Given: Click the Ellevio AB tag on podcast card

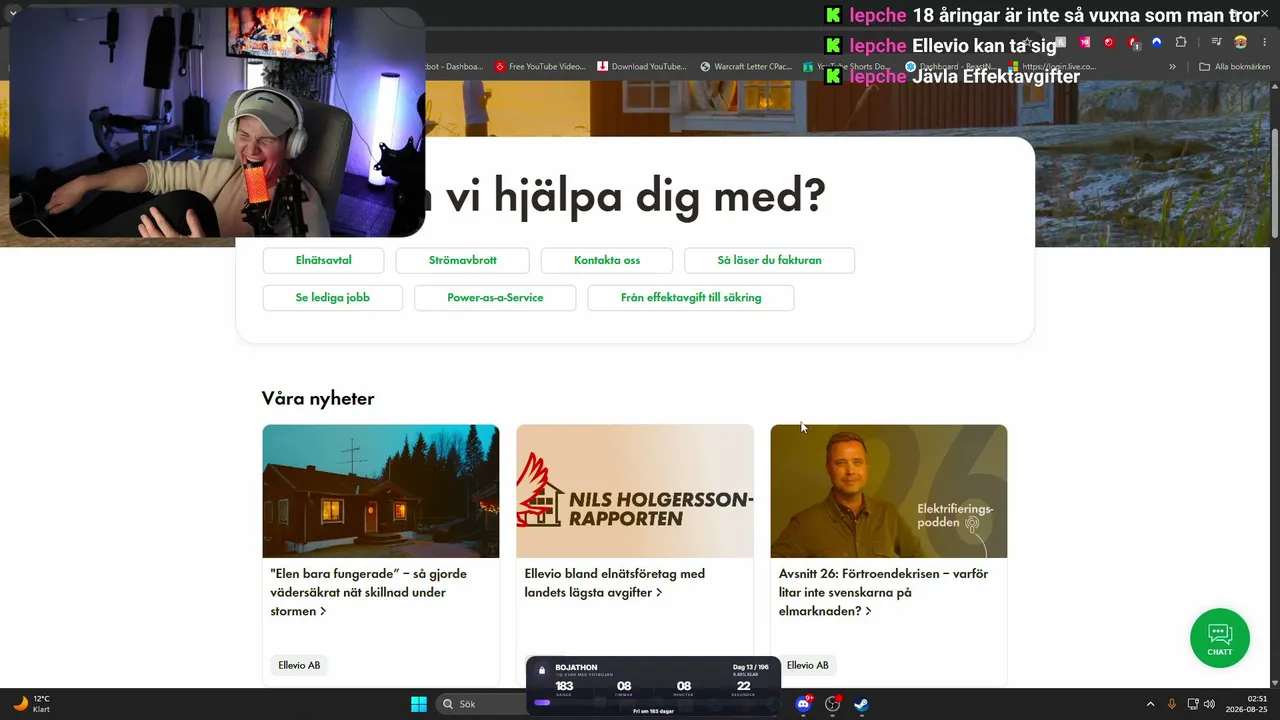Looking at the screenshot, I should pos(807,665).
